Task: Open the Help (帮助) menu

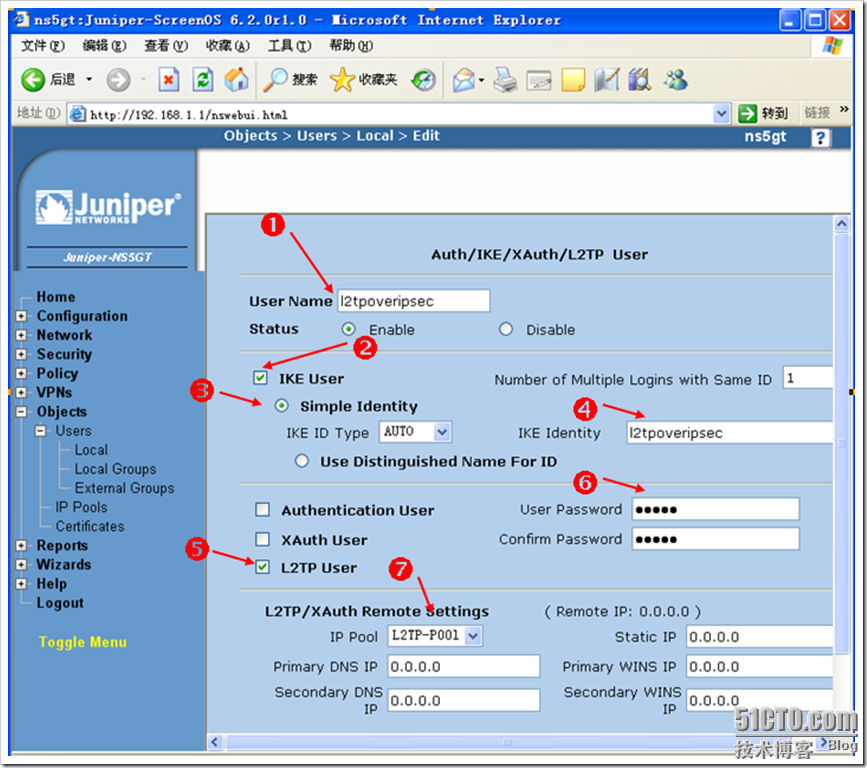Action: 351,46
